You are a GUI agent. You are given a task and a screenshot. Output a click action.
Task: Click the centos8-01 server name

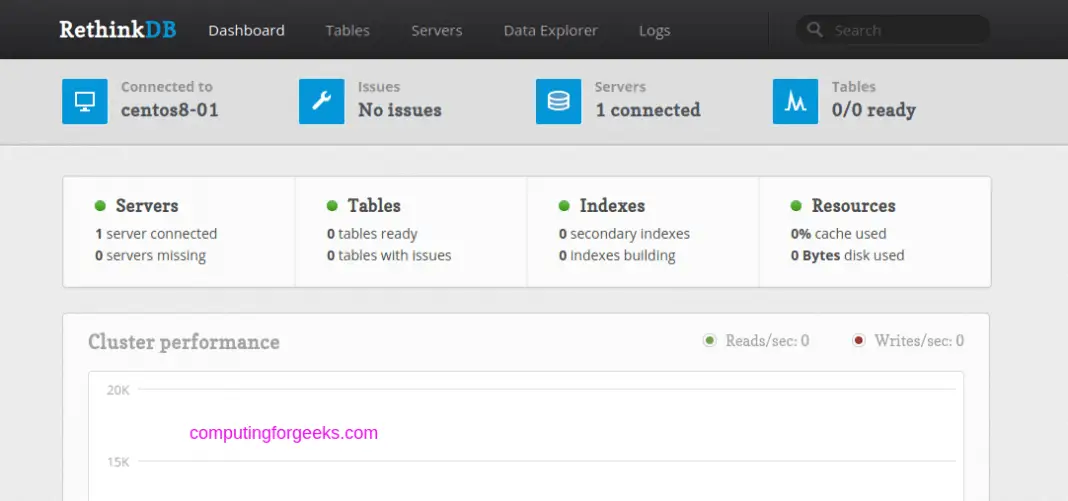pos(169,110)
